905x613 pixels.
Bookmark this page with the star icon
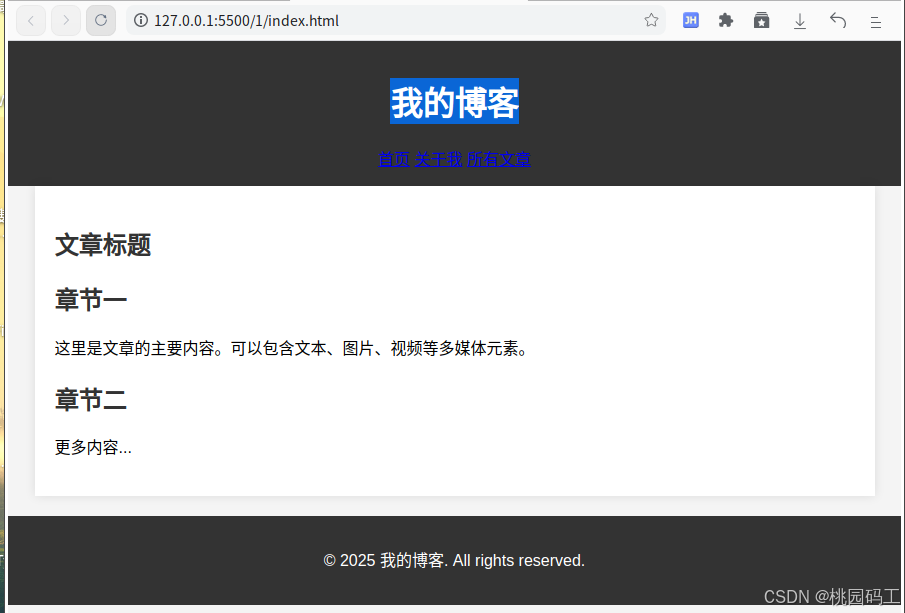[x=651, y=20]
